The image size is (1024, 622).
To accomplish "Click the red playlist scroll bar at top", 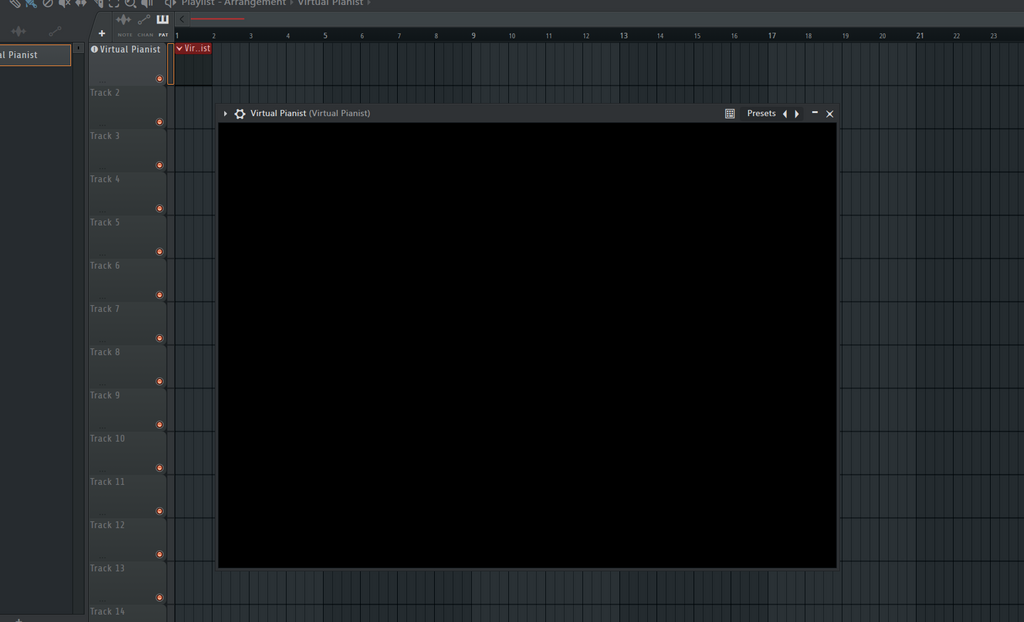I will click(217, 19).
